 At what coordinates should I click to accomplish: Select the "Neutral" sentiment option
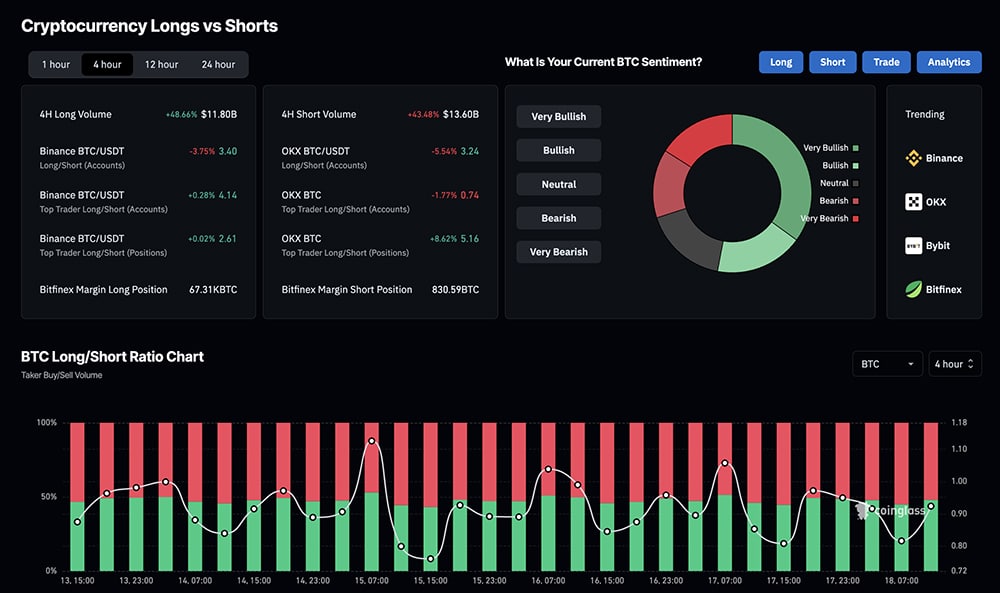point(558,184)
